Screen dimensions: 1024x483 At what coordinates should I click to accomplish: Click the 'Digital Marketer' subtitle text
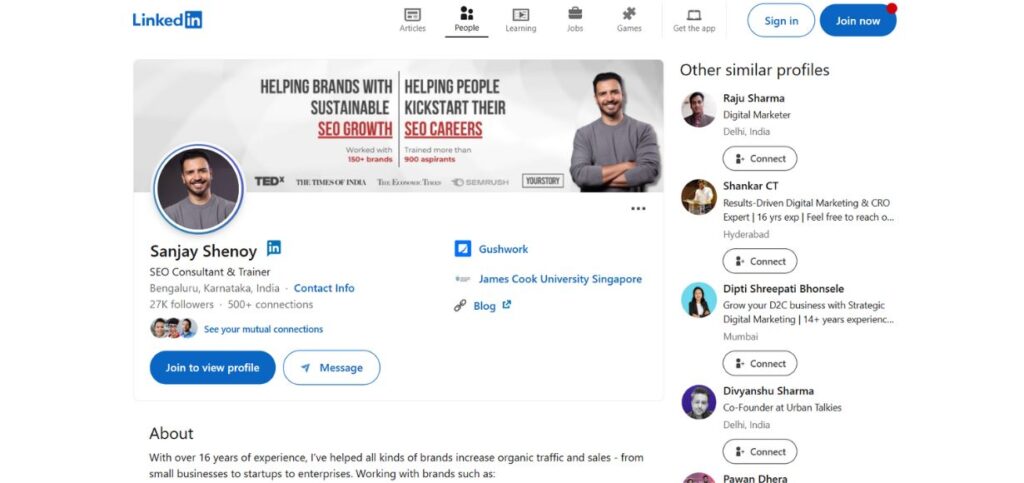[x=756, y=114]
